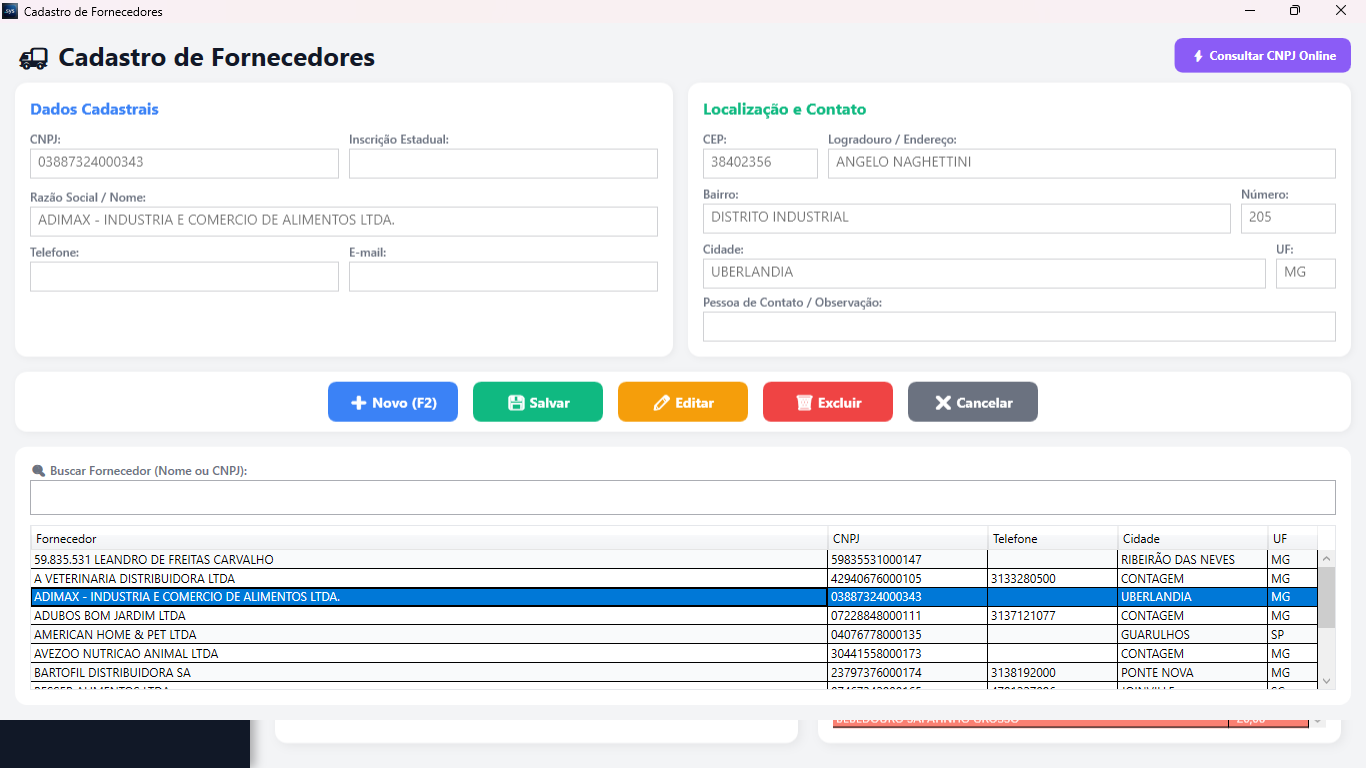Select the AMERICAN HOME & PET LTDA row
1366x768 pixels.
pos(400,634)
